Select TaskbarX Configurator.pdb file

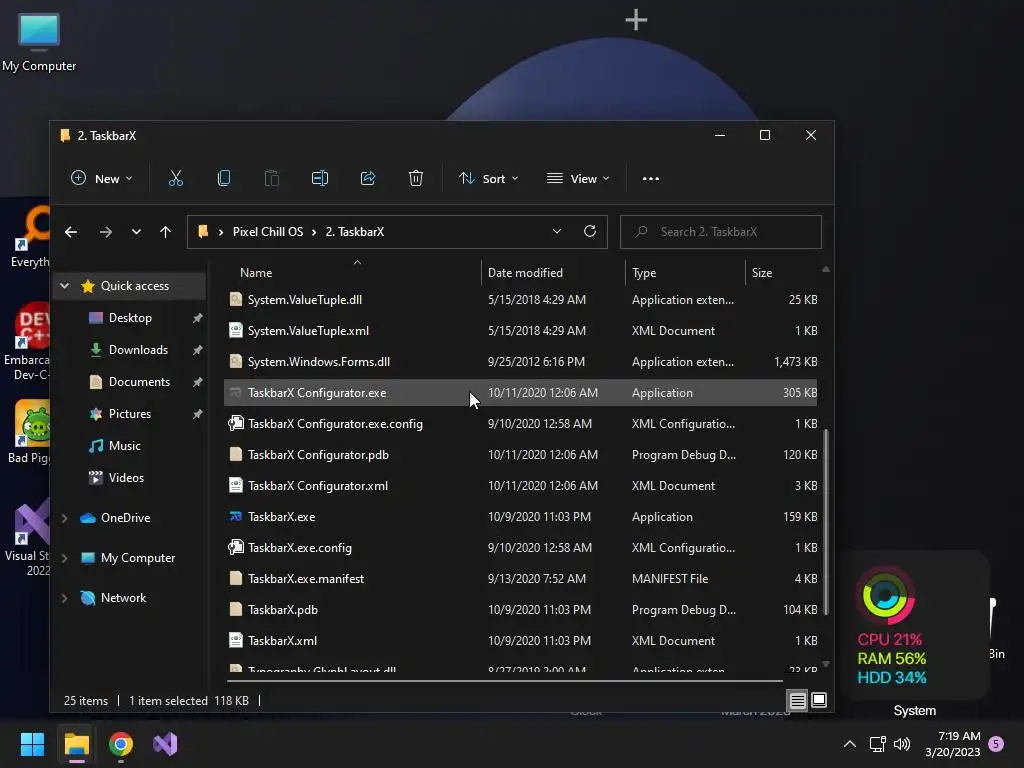pyautogui.click(x=520, y=455)
